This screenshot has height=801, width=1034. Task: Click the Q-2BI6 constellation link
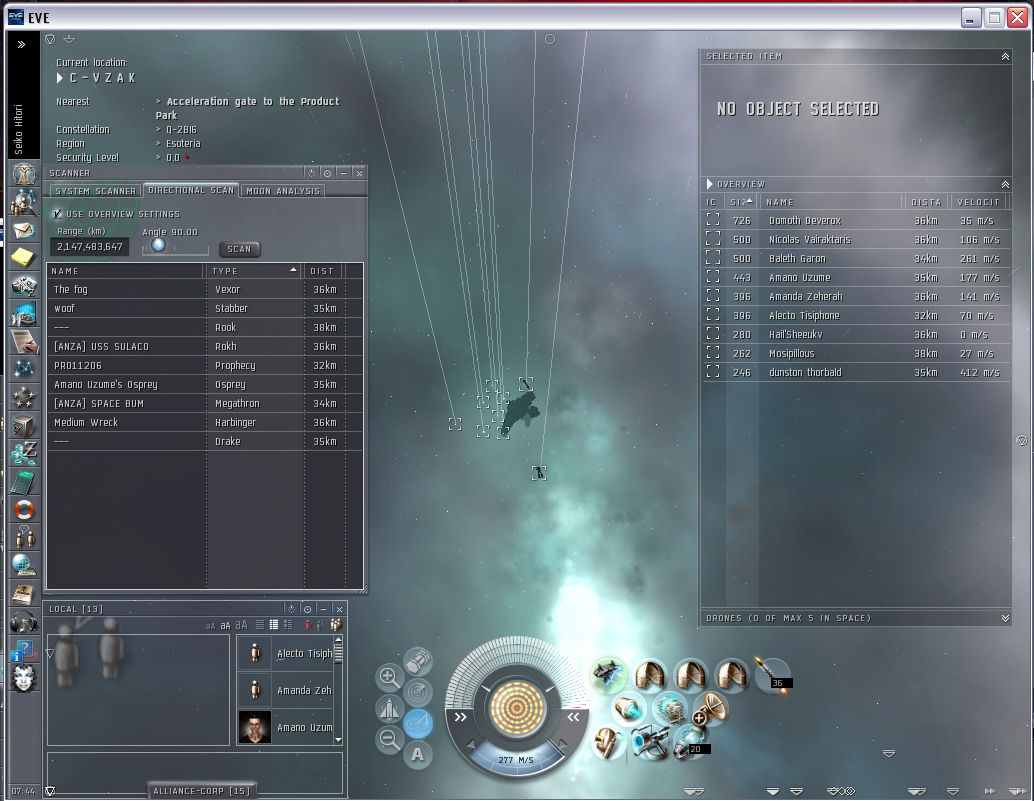click(x=181, y=129)
